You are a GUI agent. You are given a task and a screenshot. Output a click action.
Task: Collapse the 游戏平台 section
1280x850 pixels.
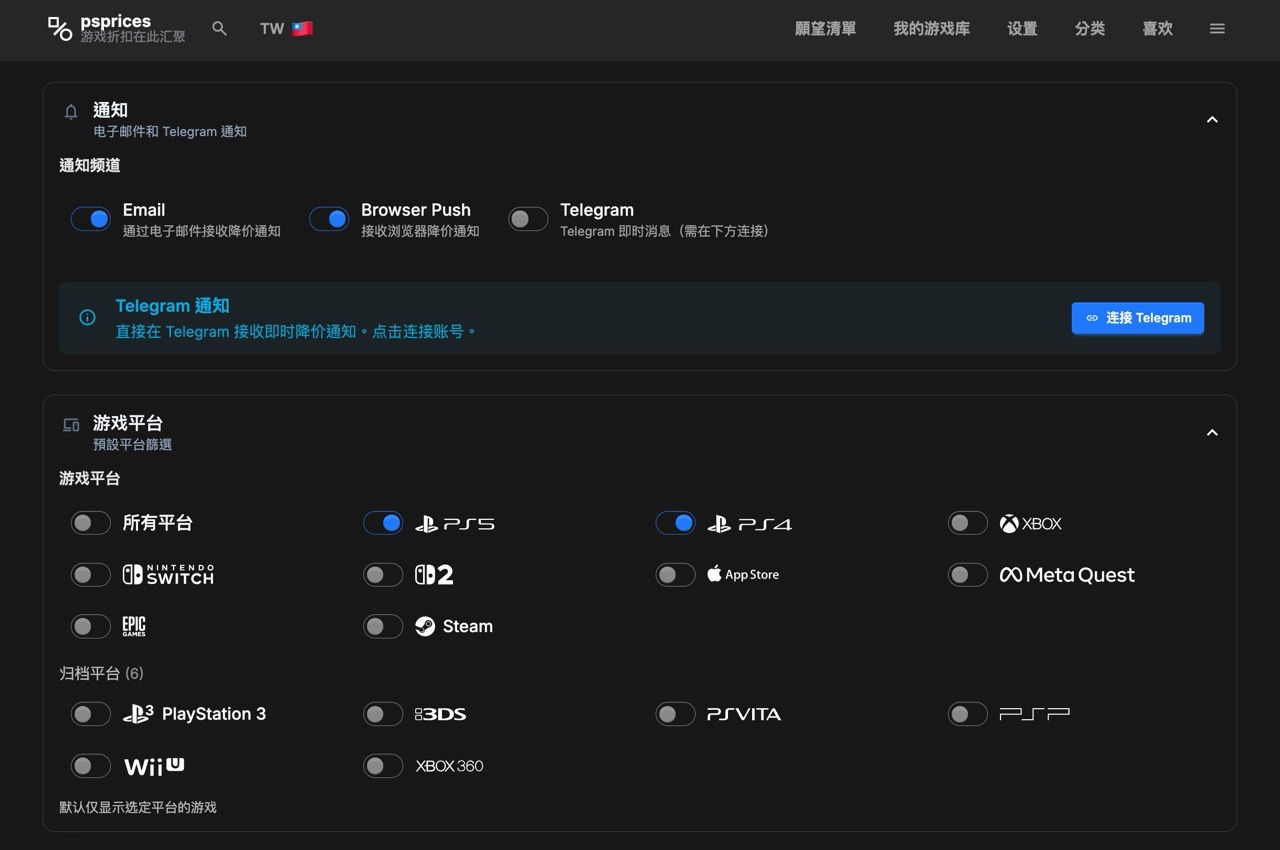tap(1212, 433)
